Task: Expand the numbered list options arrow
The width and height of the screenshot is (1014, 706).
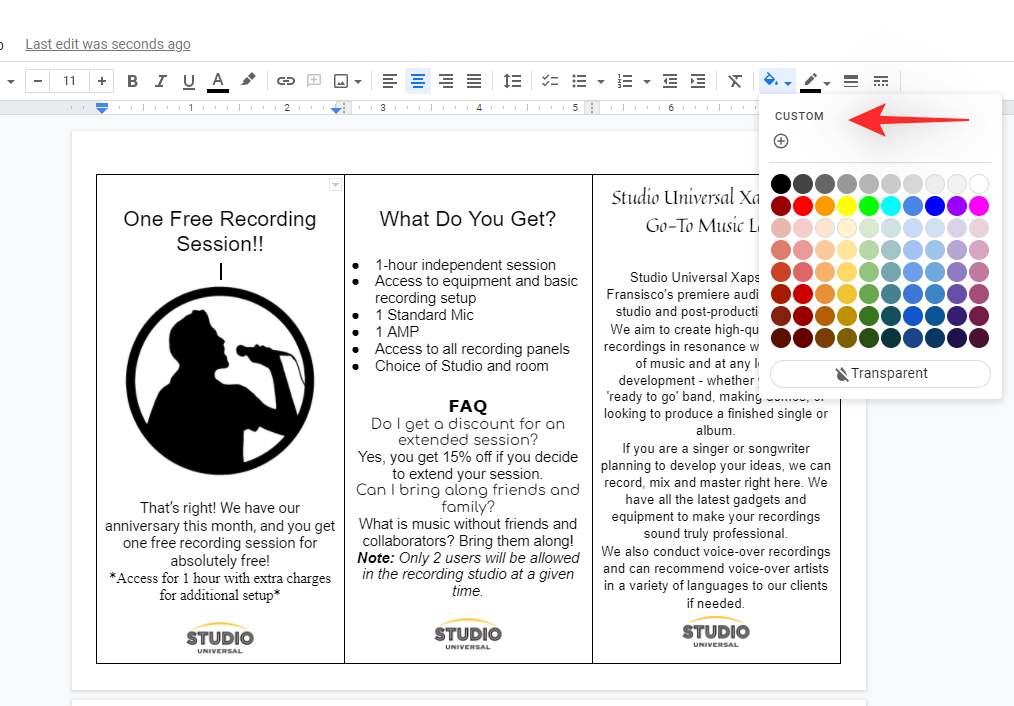Action: click(x=647, y=82)
